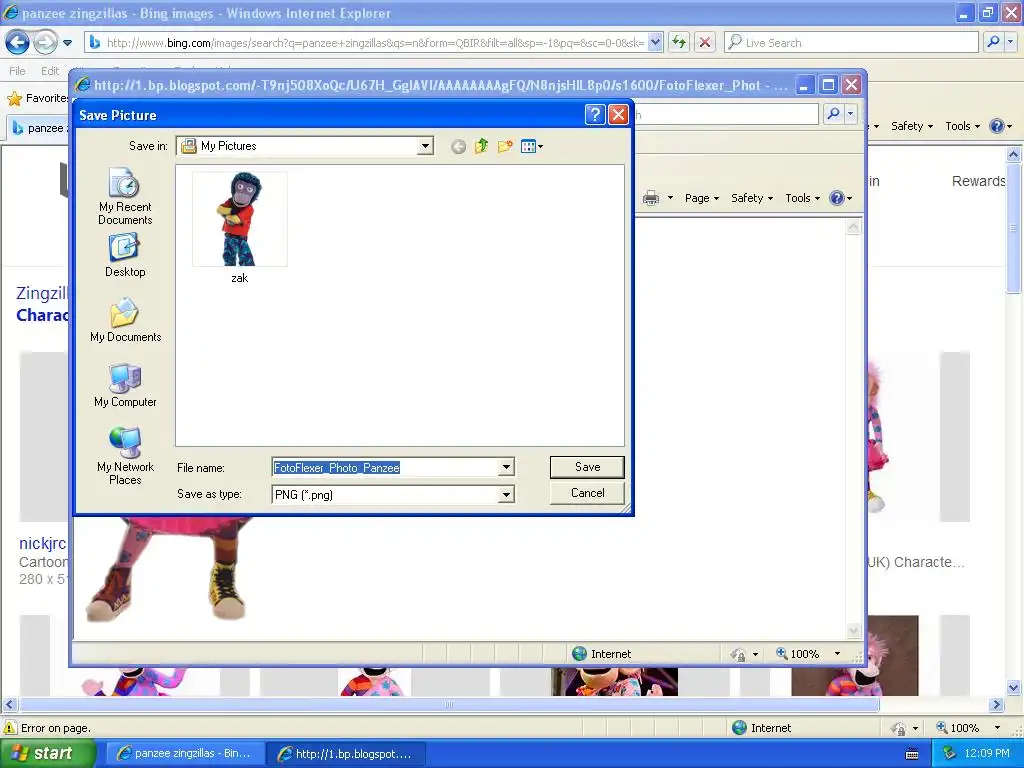The image size is (1024, 768).
Task: Open address bar dropdown arrow
Action: tap(655, 42)
